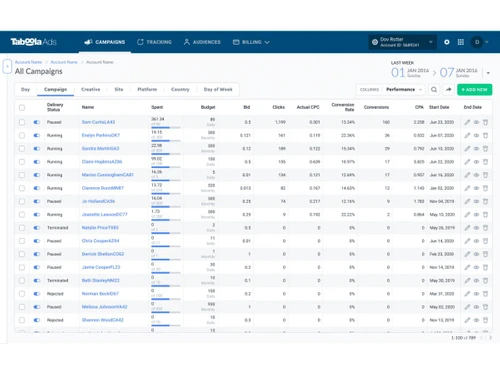
Task: Open settings gear in top bar
Action: 447,42
